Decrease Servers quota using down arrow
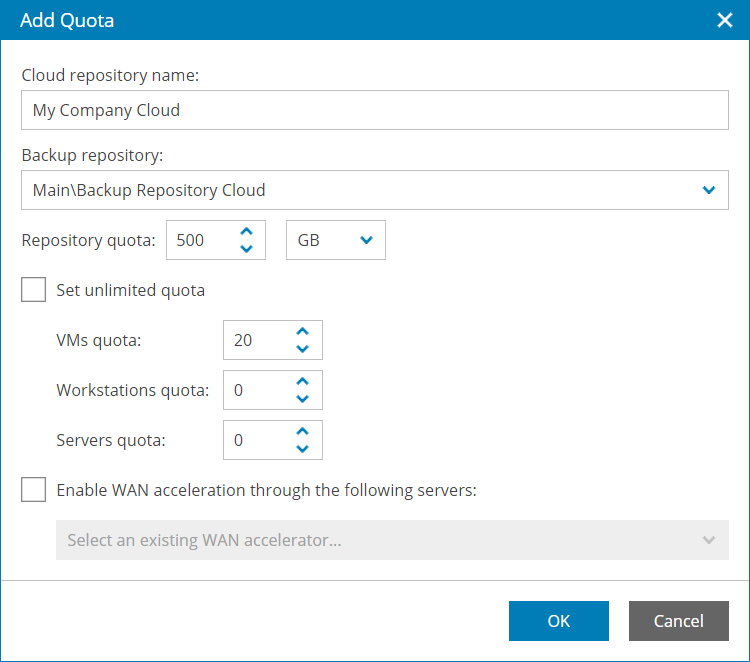 click(302, 449)
